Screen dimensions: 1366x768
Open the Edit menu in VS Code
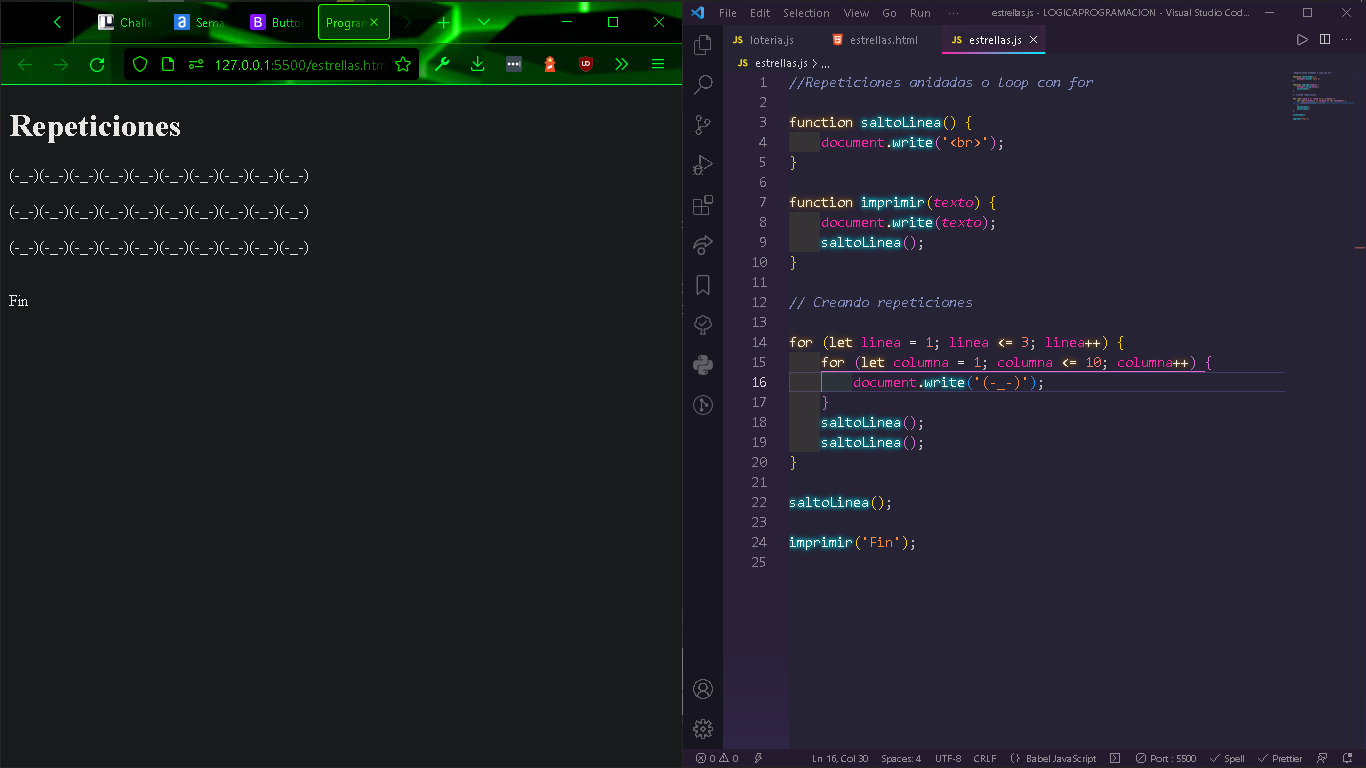(760, 13)
